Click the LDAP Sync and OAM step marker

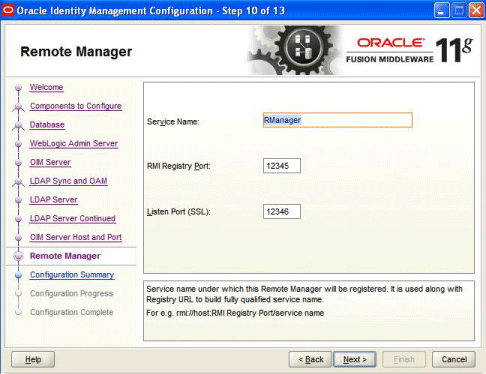click(18, 182)
